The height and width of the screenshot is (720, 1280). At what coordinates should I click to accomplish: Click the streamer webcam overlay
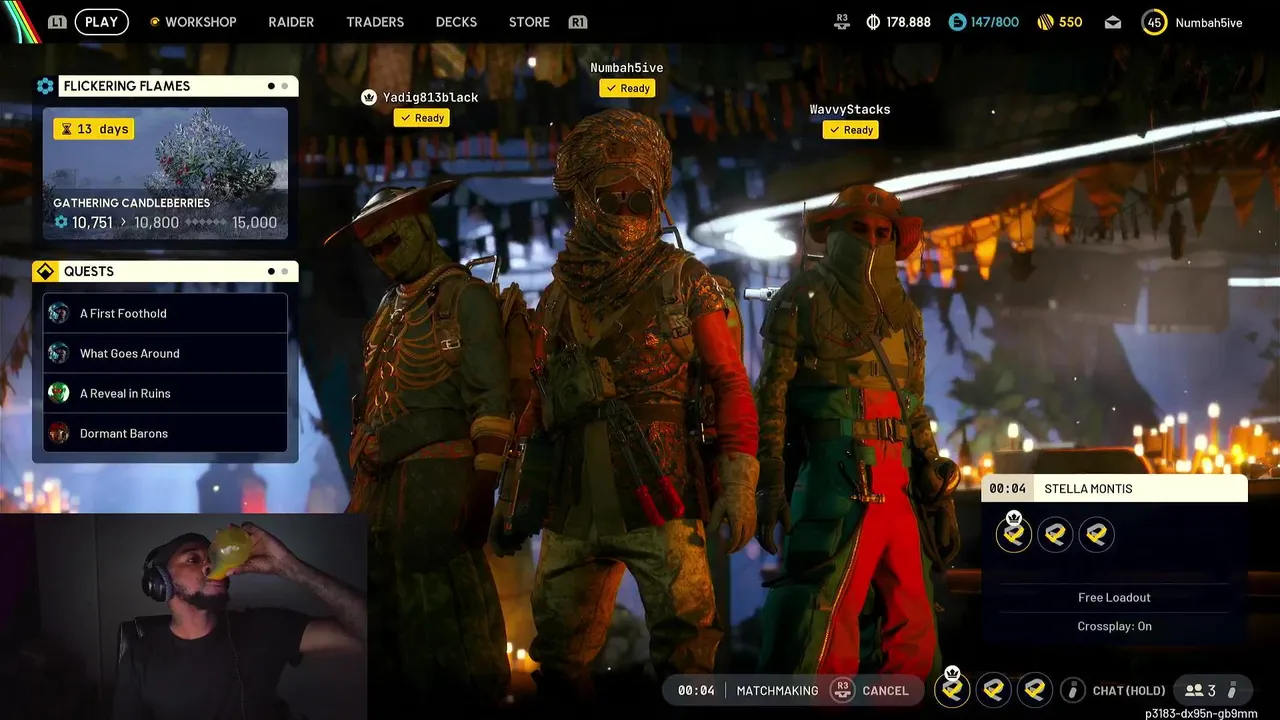183,617
